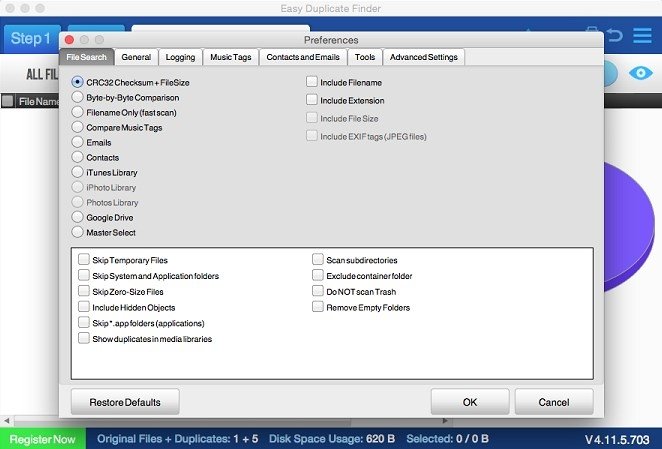Check Skip Temporary Files
The image size is (662, 449).
coord(84,259)
